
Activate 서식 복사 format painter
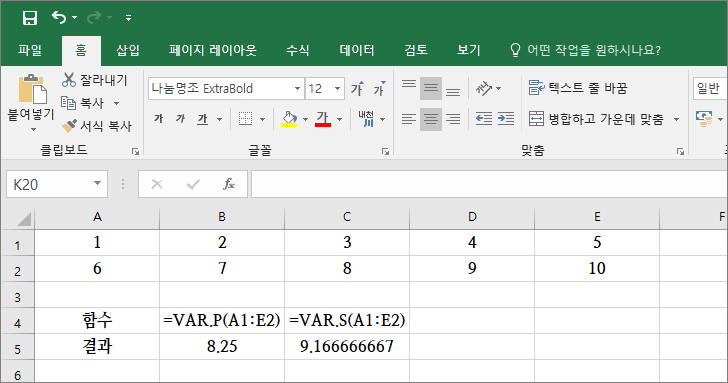97,126
